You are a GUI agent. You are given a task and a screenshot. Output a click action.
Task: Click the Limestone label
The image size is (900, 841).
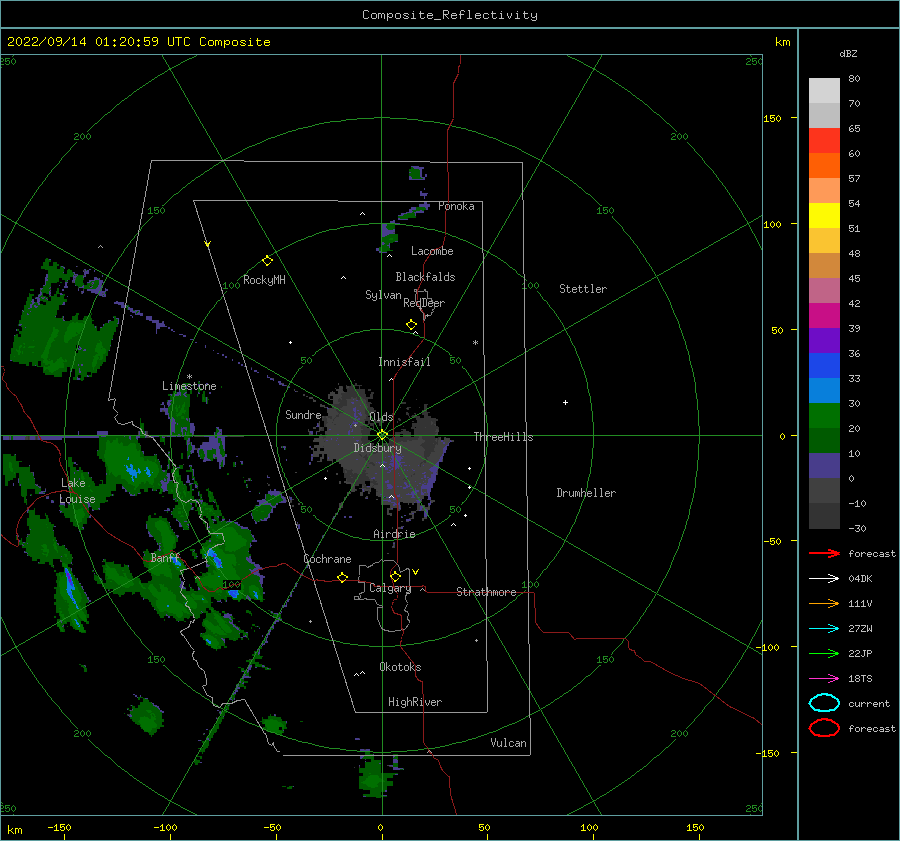point(189,386)
